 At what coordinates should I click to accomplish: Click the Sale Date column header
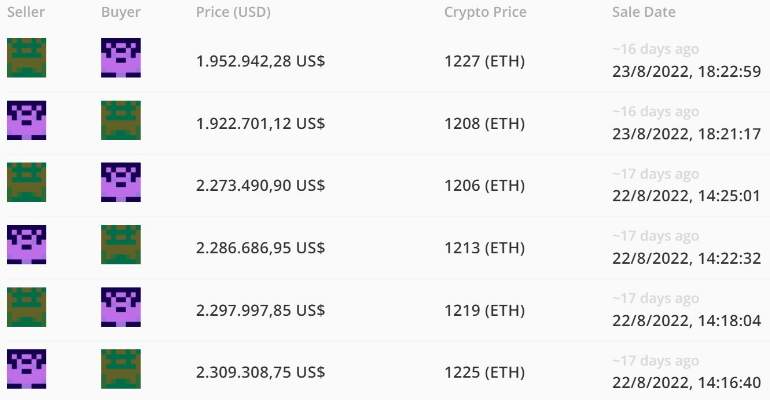click(644, 12)
